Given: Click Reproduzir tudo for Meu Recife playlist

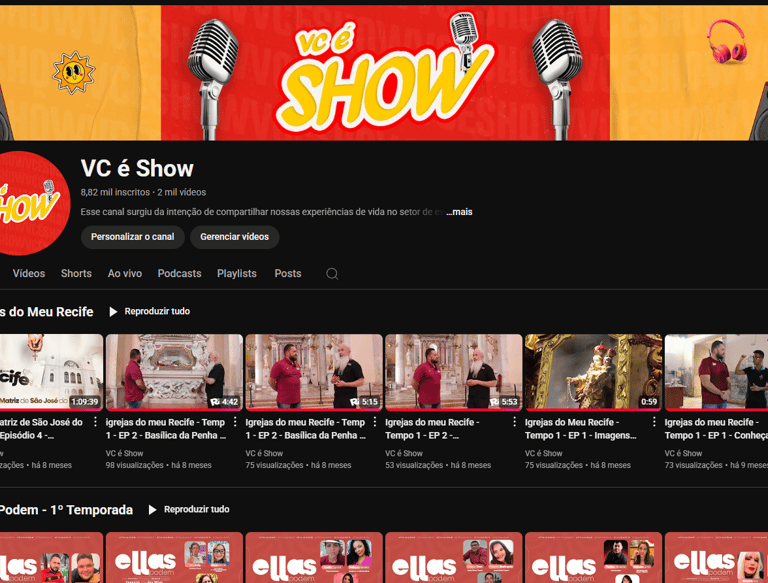Looking at the screenshot, I should pos(157,312).
